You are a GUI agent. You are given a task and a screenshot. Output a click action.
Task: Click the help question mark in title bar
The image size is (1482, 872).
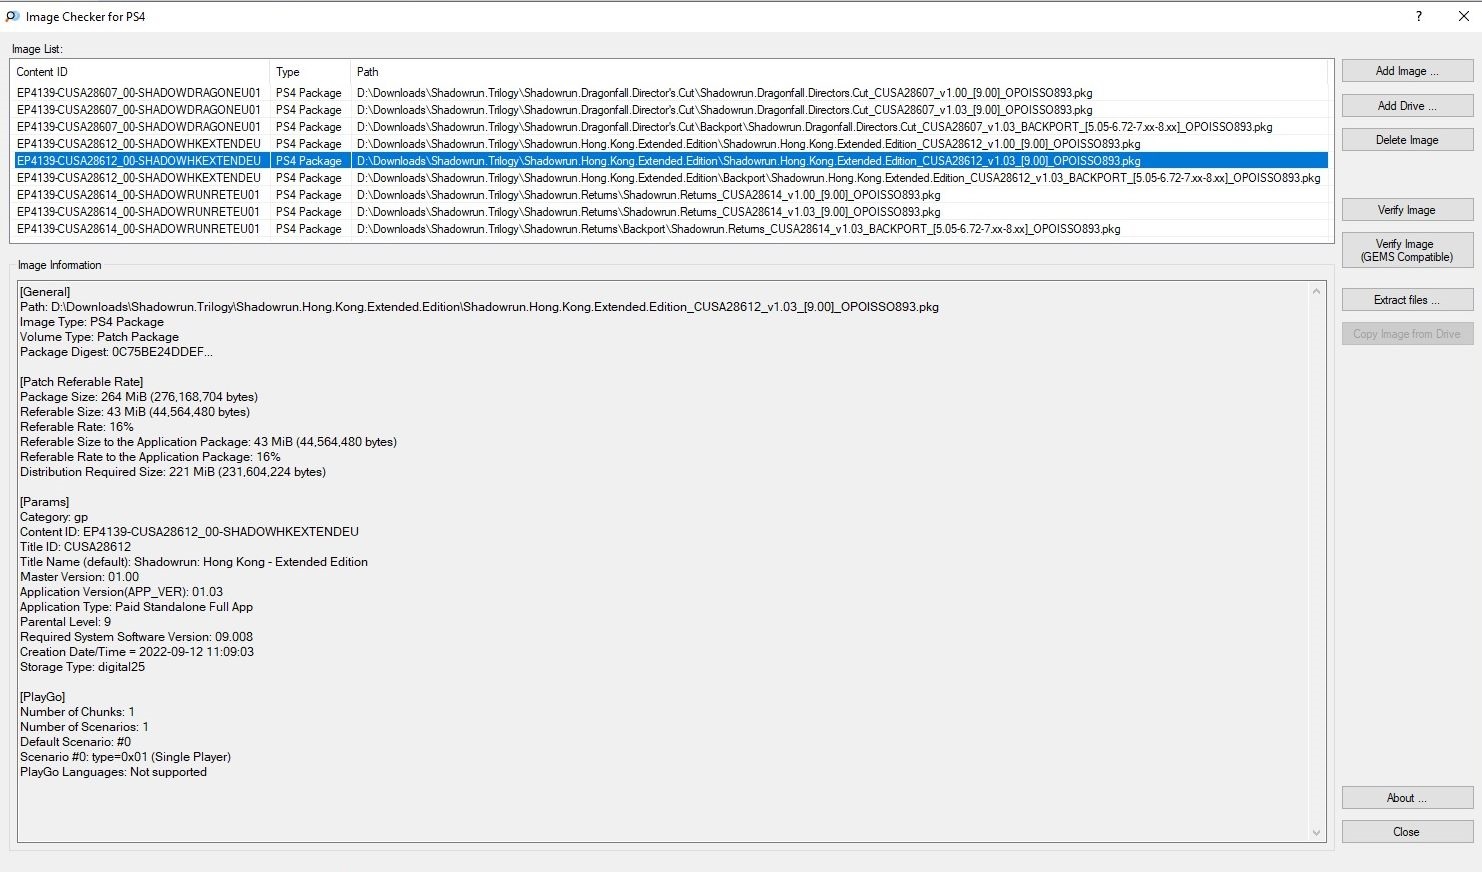click(x=1418, y=16)
